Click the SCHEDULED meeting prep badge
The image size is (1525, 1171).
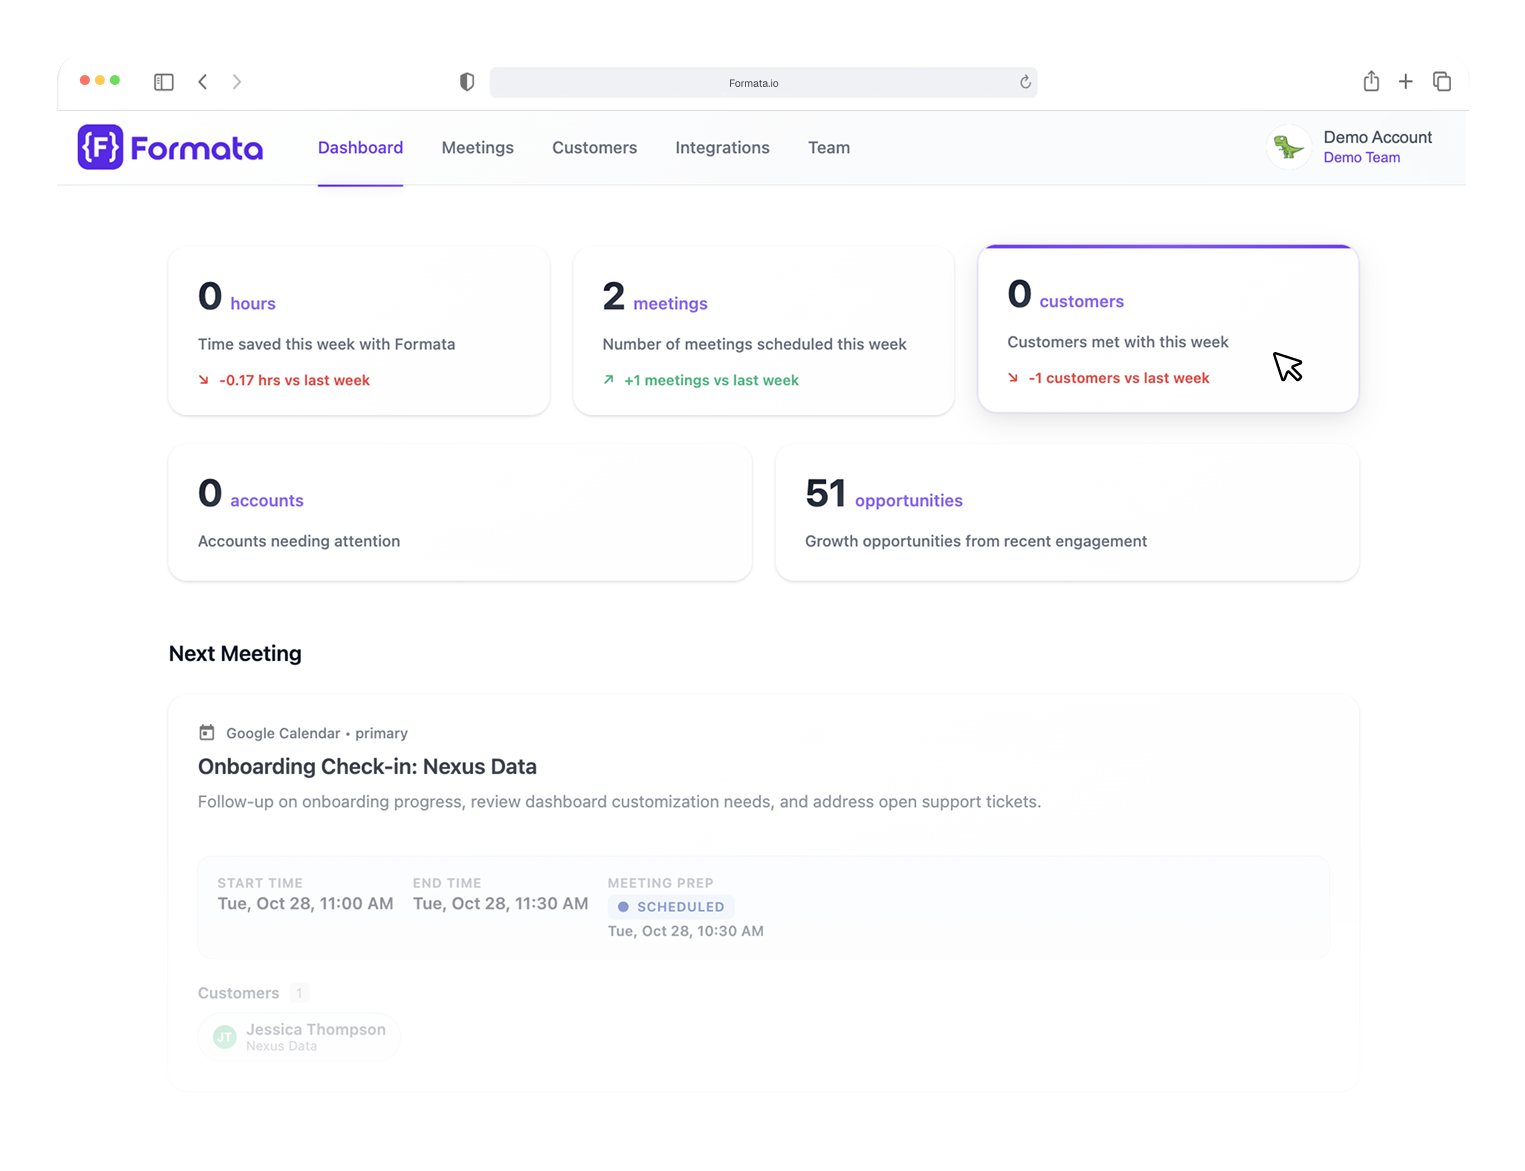670,906
